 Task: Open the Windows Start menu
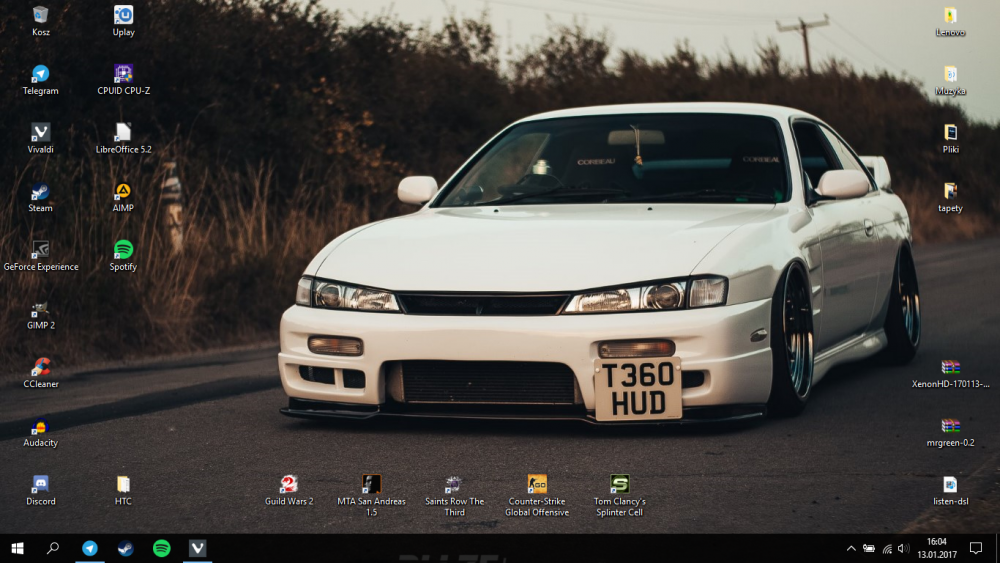tap(18, 548)
